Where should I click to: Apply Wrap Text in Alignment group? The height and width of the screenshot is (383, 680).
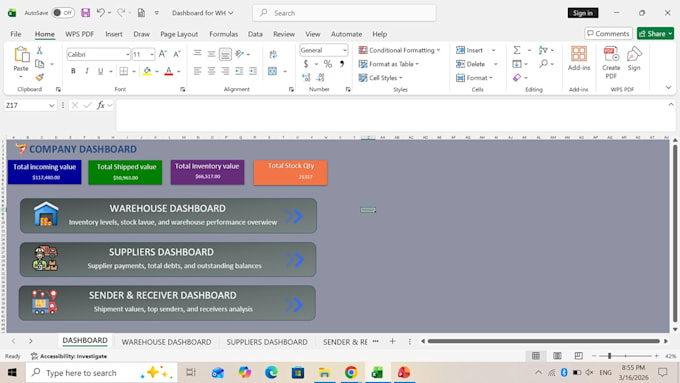coord(273,54)
